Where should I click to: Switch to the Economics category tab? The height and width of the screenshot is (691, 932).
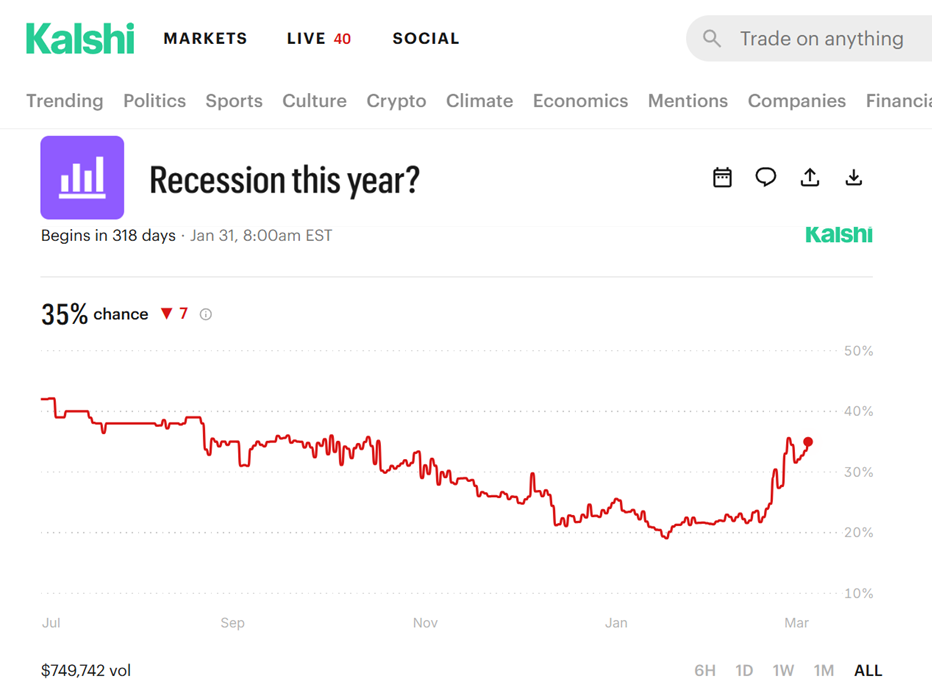pyautogui.click(x=580, y=101)
